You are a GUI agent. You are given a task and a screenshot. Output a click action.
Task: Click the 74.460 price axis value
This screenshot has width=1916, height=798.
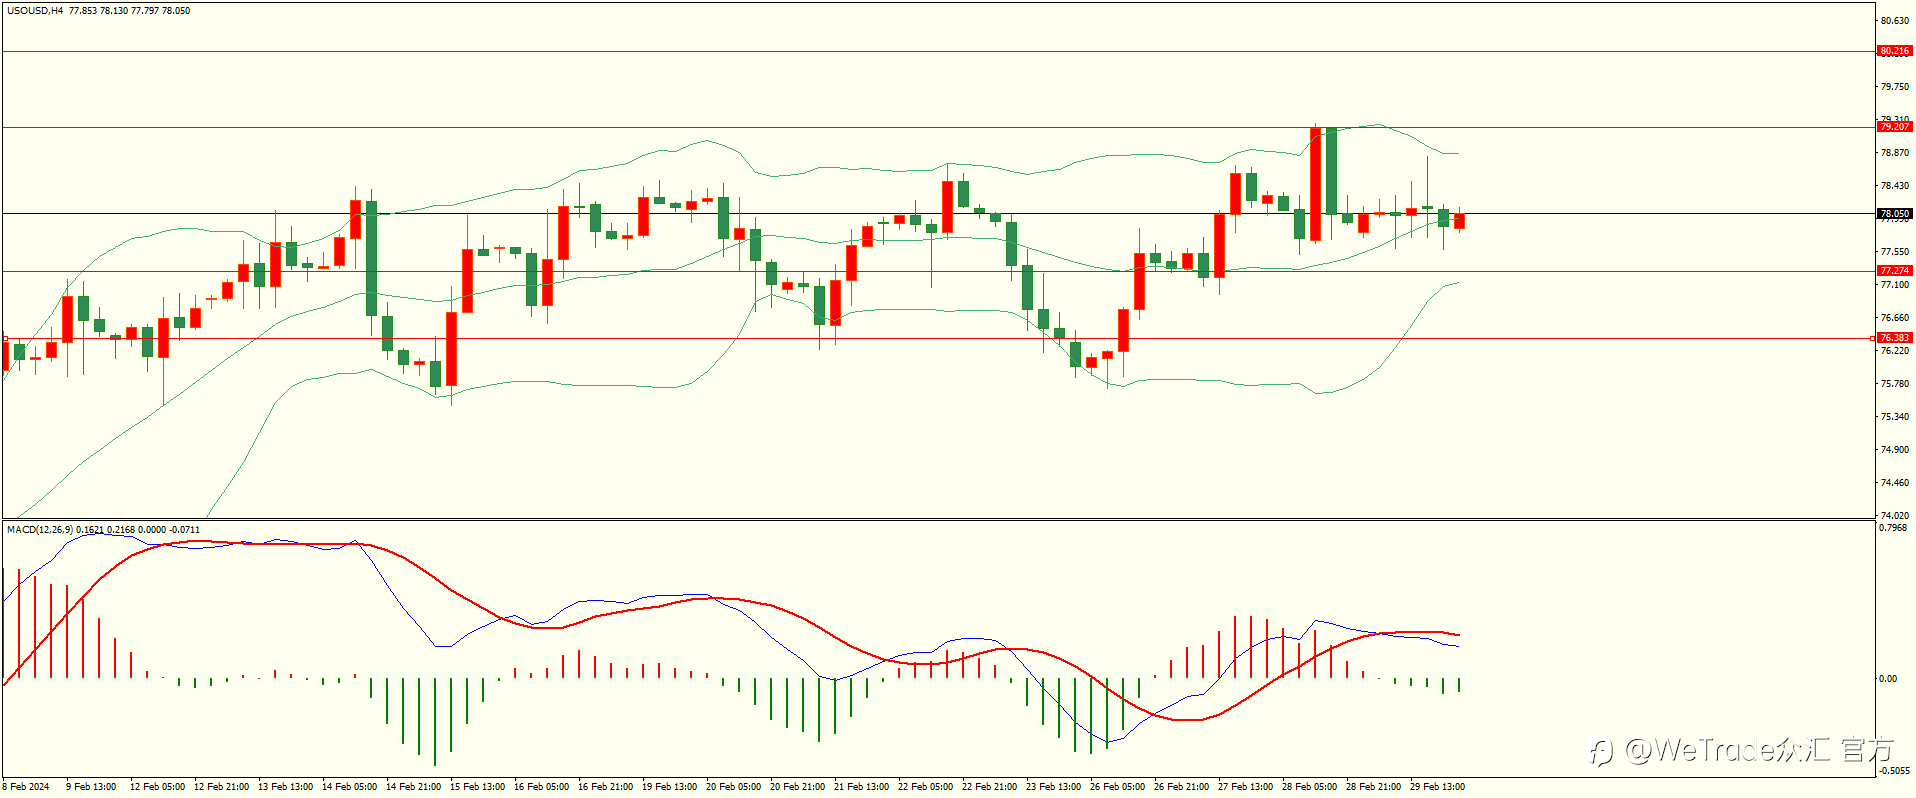tap(1894, 483)
